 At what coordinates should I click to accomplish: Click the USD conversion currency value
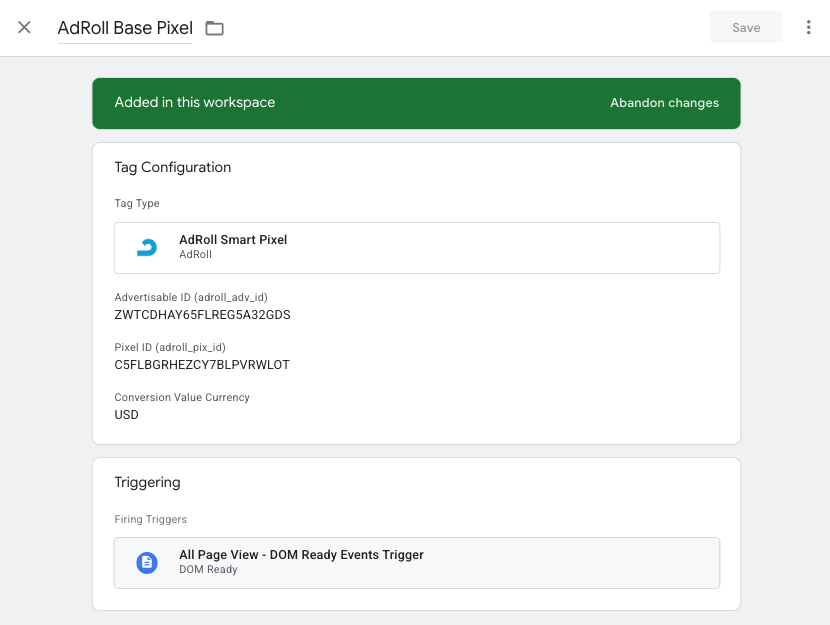(127, 415)
